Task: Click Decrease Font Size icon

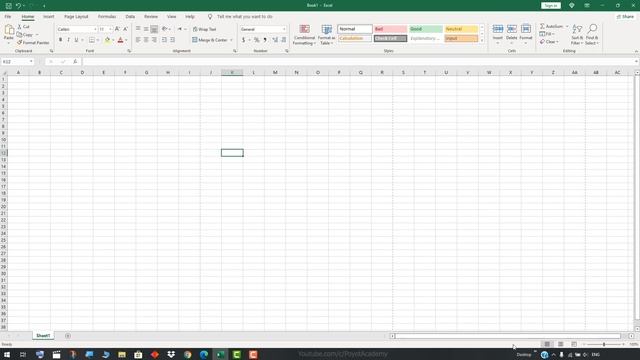Action: point(125,29)
